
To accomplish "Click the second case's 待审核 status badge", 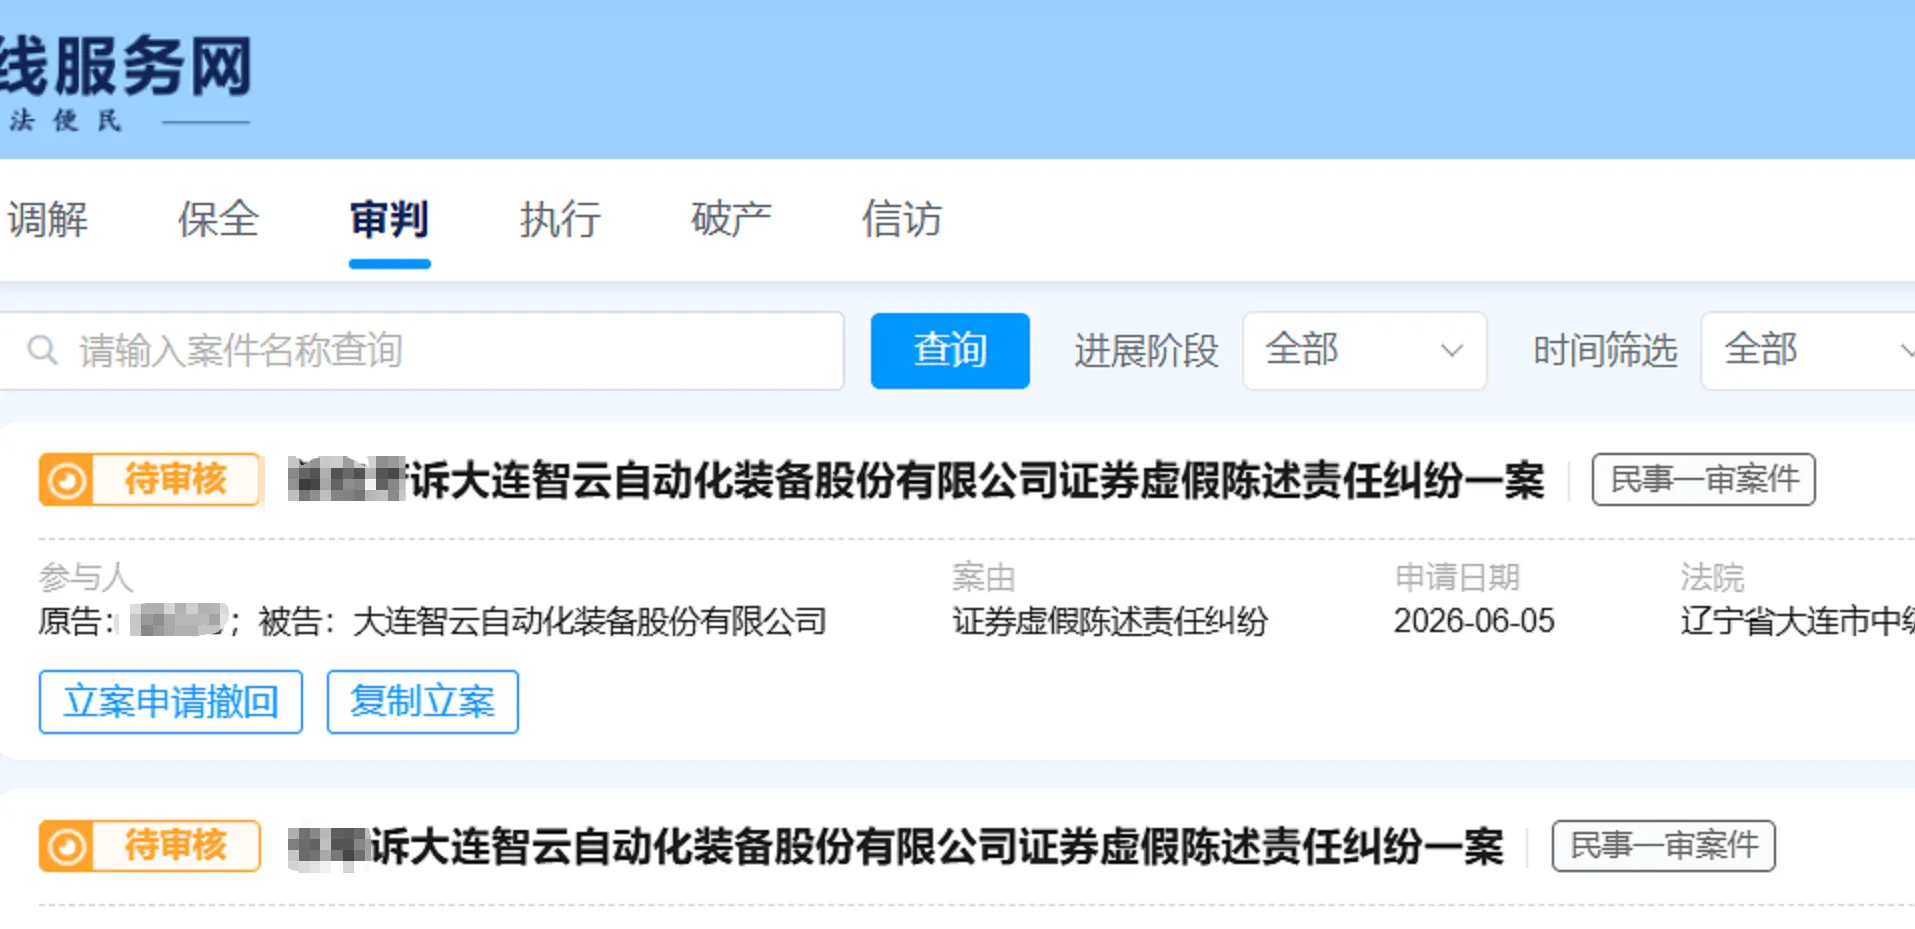I will coord(150,846).
